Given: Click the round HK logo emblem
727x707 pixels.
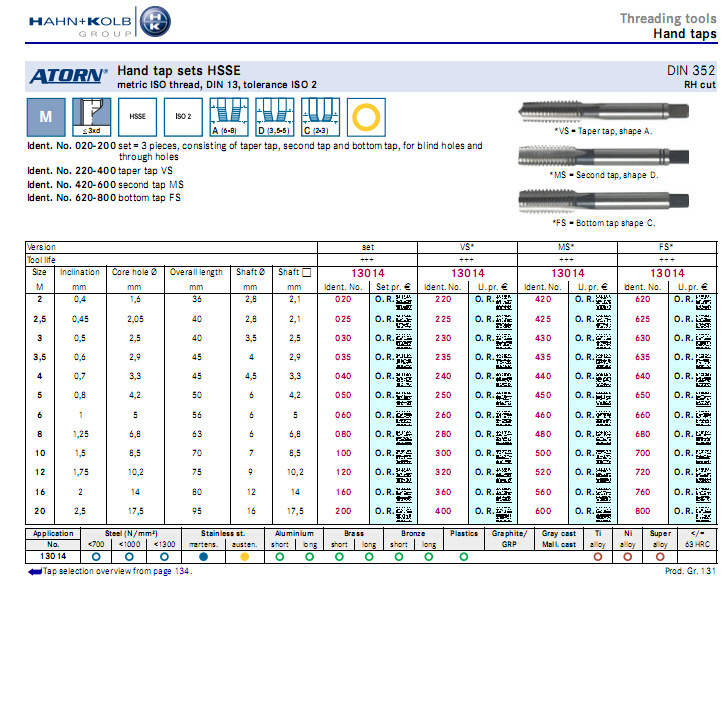Looking at the screenshot, I should coord(155,21).
